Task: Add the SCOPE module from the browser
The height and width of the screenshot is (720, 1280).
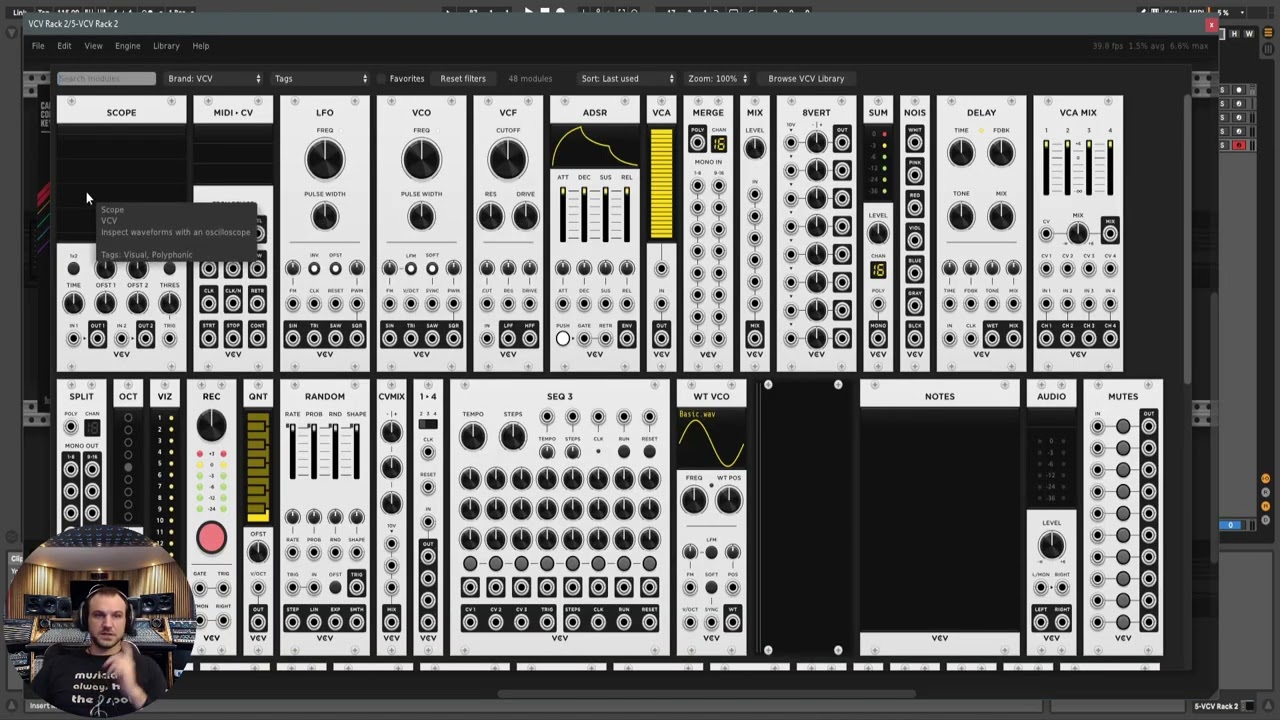Action: (121, 234)
